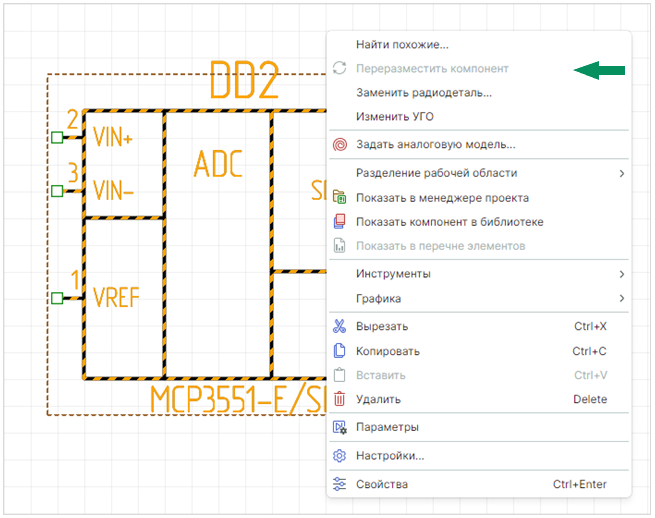Click the red spiral analog model icon

pyautogui.click(x=340, y=145)
